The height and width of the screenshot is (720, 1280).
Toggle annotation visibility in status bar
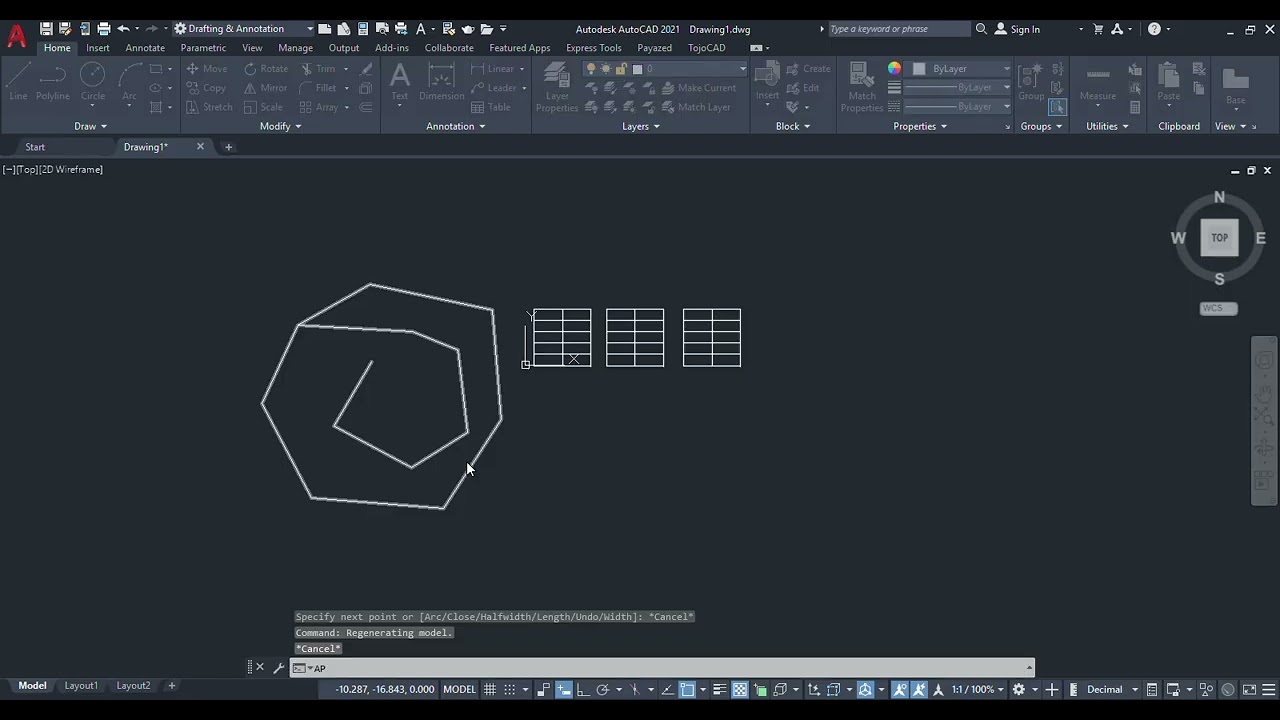900,689
